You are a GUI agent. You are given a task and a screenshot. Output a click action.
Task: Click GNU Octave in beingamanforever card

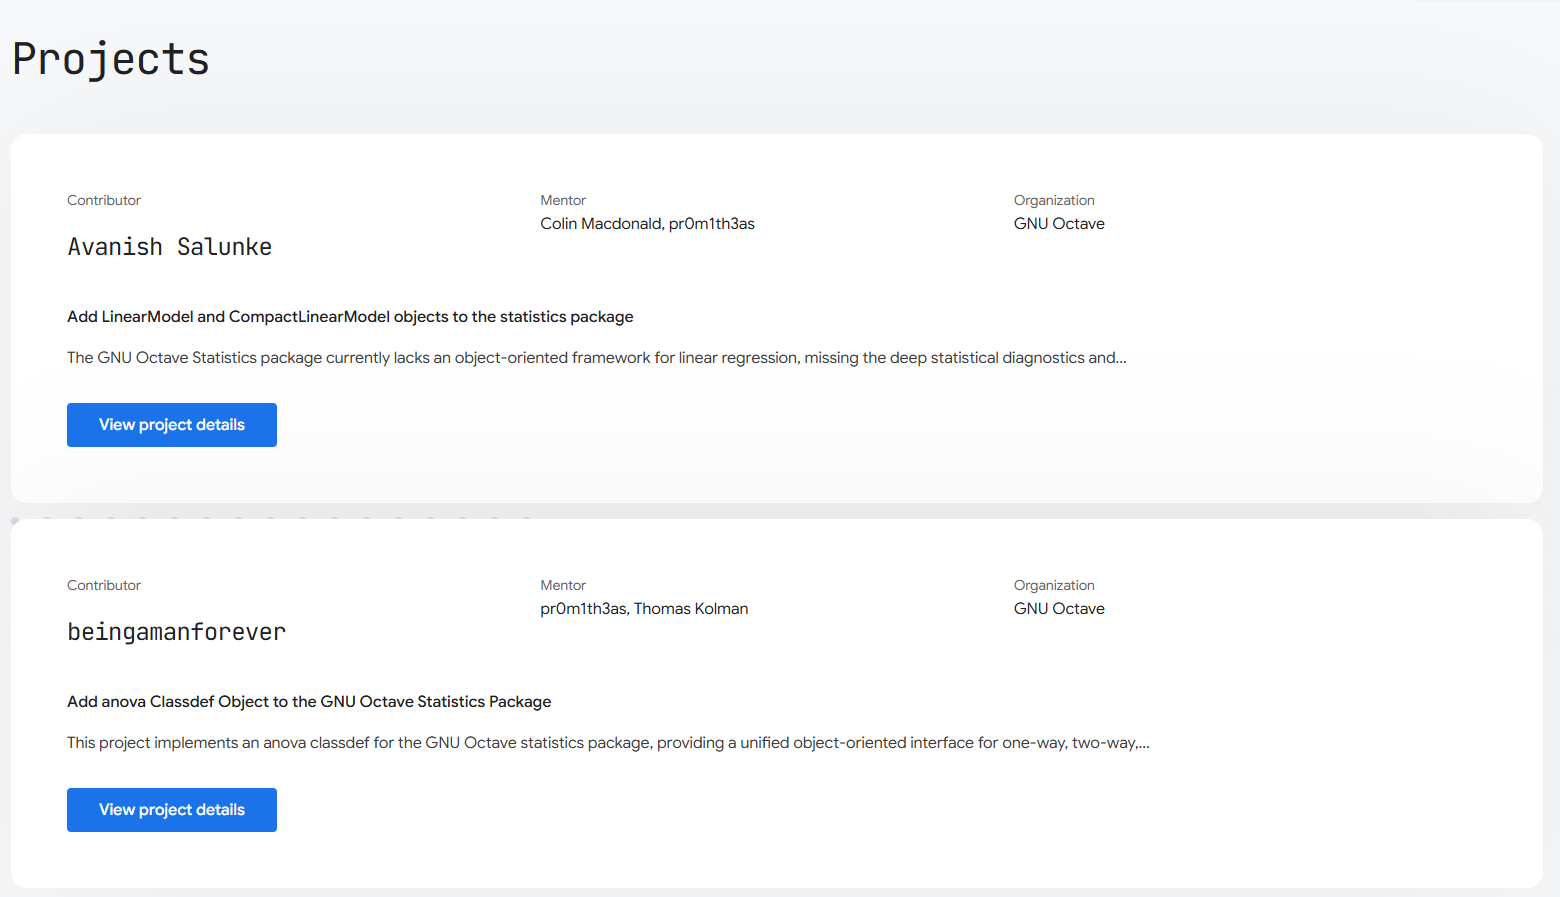tap(1059, 609)
